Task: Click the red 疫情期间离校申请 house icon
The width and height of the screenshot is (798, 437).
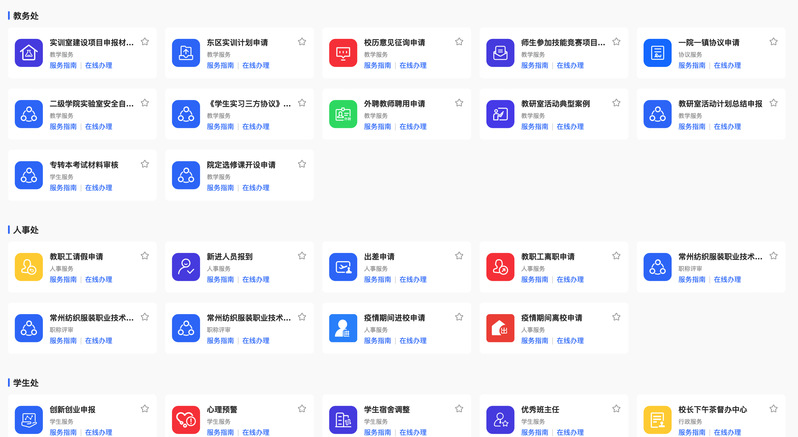Action: click(500, 328)
